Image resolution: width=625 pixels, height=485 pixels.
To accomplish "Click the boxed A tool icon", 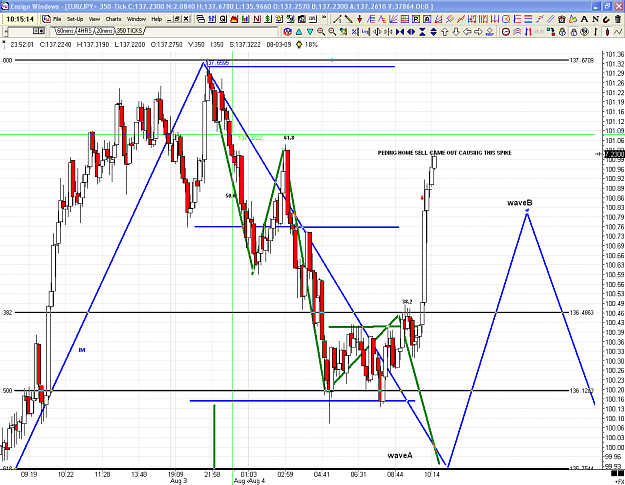I will 427,19.
